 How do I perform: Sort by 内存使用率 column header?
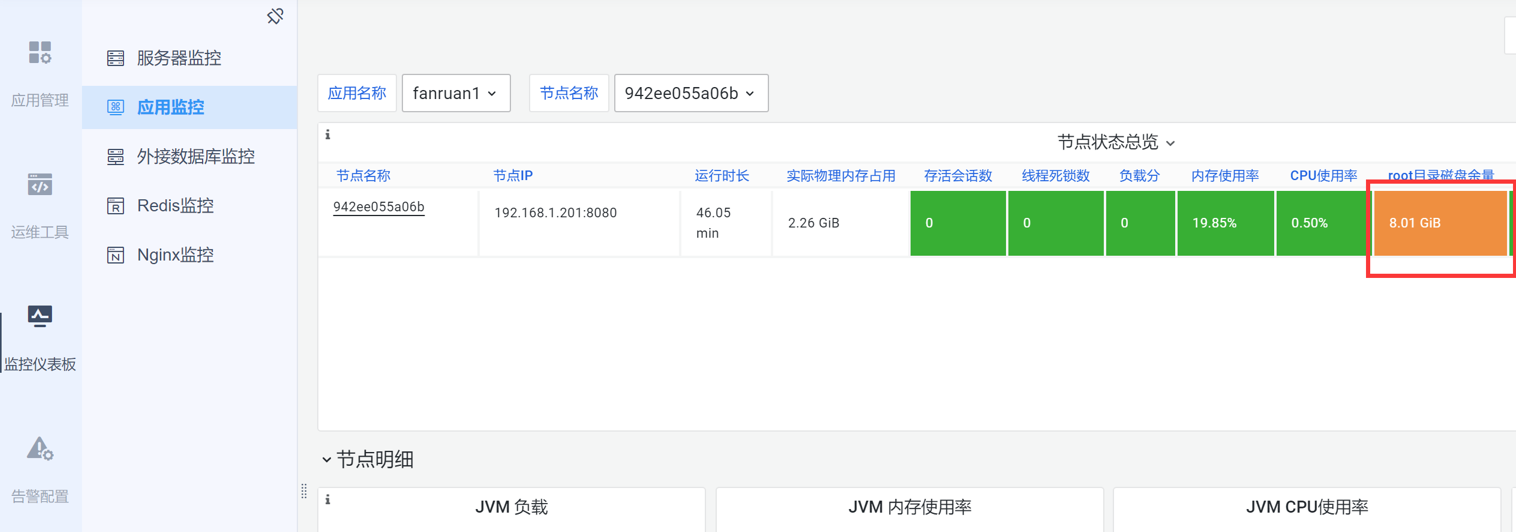tap(1225, 175)
